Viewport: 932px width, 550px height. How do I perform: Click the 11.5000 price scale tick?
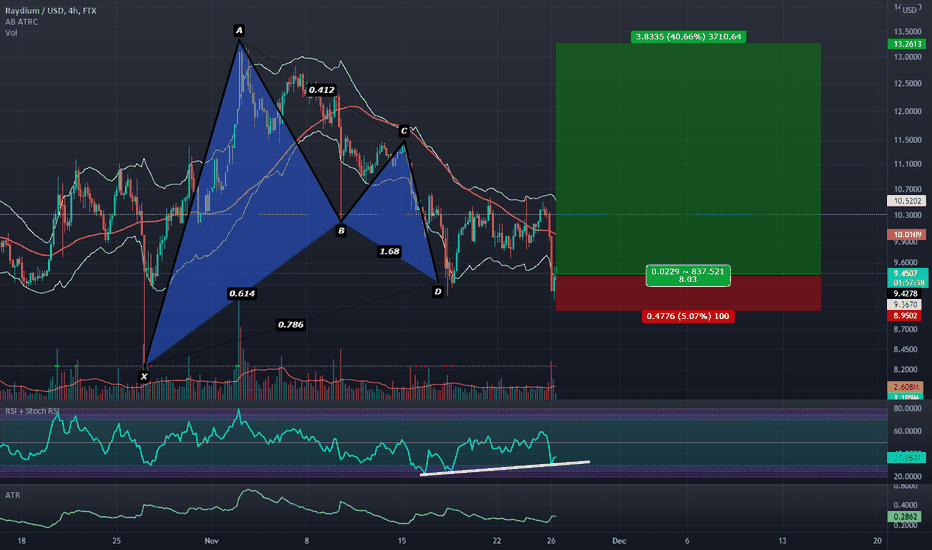(x=908, y=140)
